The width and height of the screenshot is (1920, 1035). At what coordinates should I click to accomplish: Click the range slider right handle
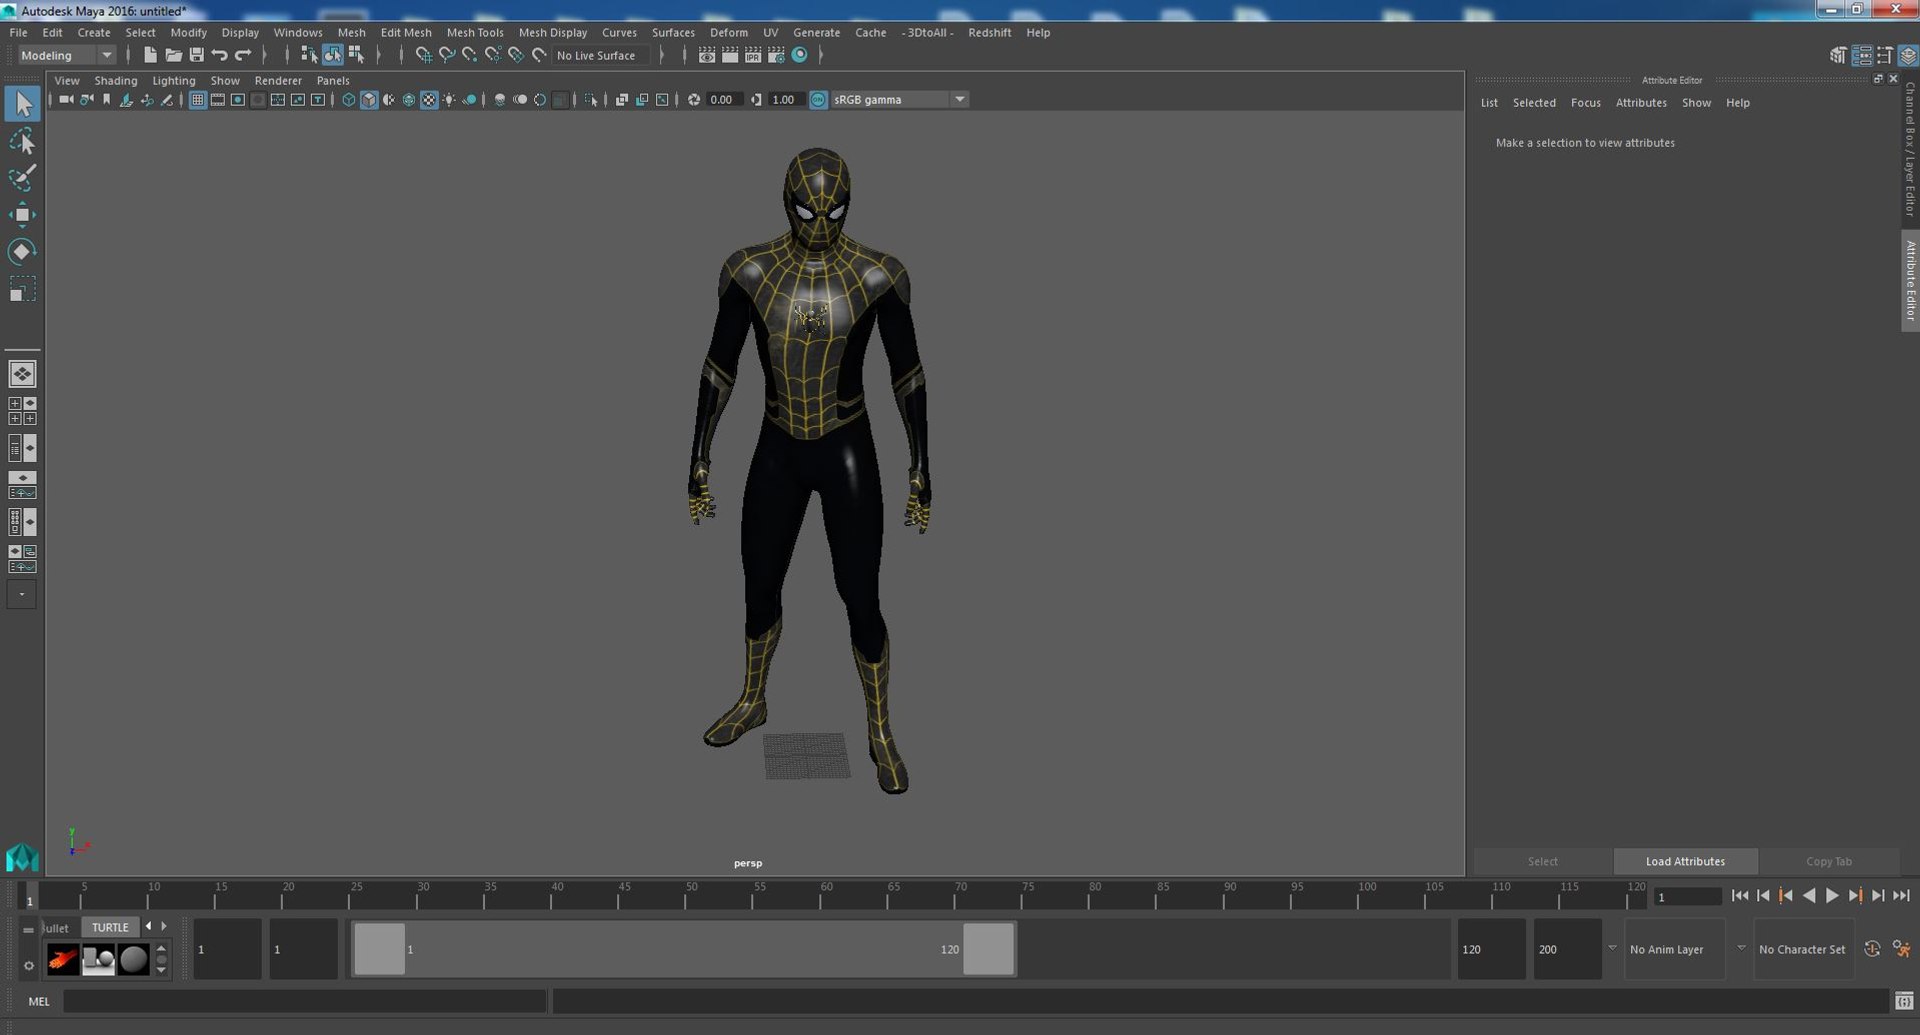(x=989, y=949)
